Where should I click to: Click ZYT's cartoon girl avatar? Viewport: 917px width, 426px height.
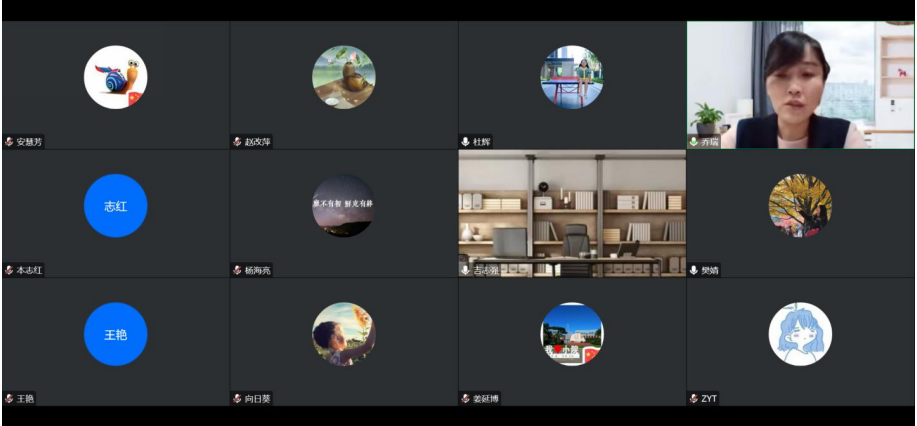click(800, 334)
